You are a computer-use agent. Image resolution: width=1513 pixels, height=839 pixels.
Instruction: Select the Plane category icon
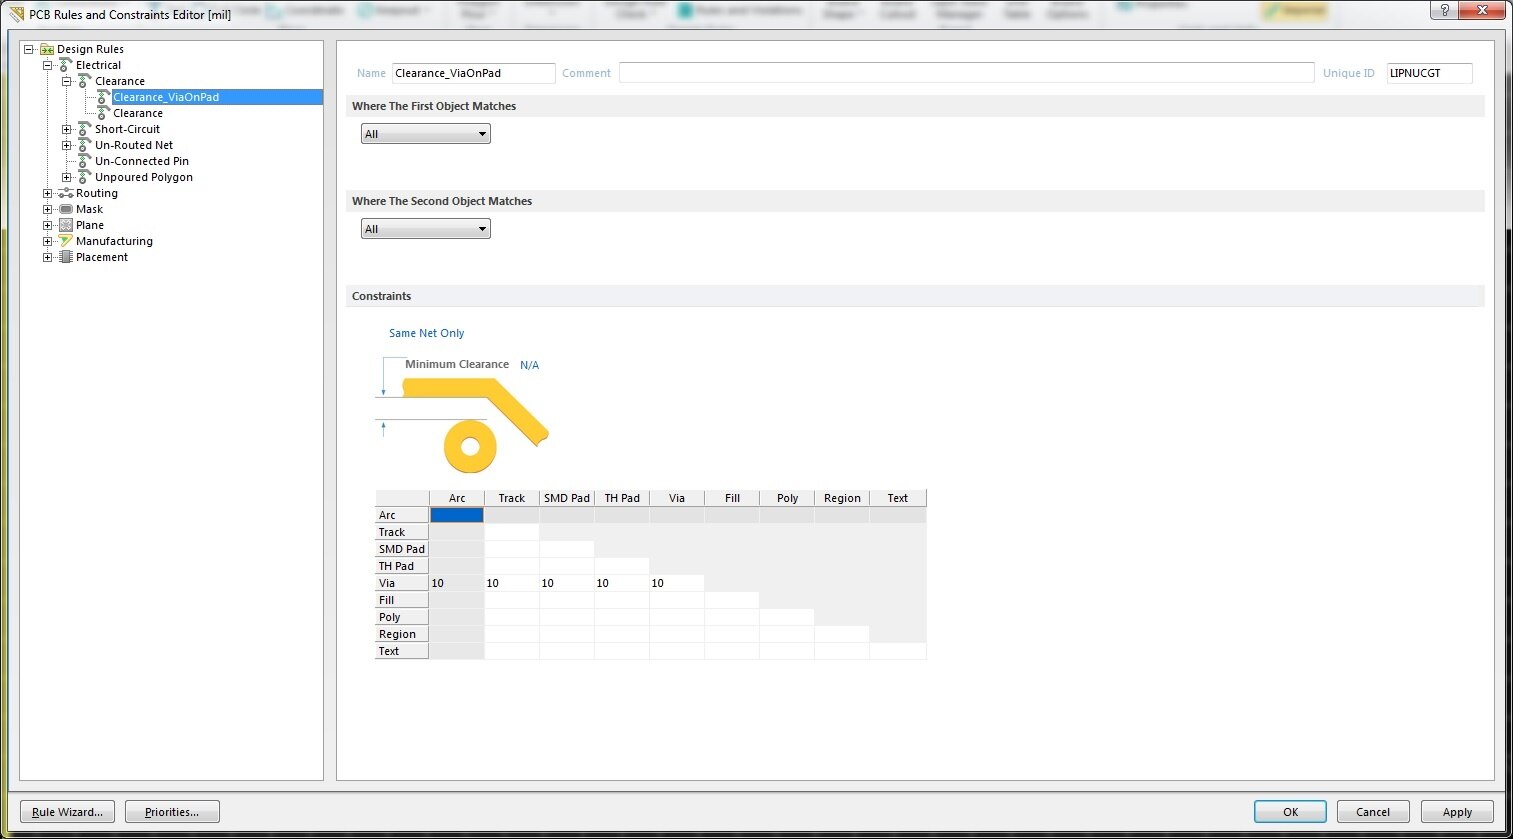pyautogui.click(x=65, y=225)
